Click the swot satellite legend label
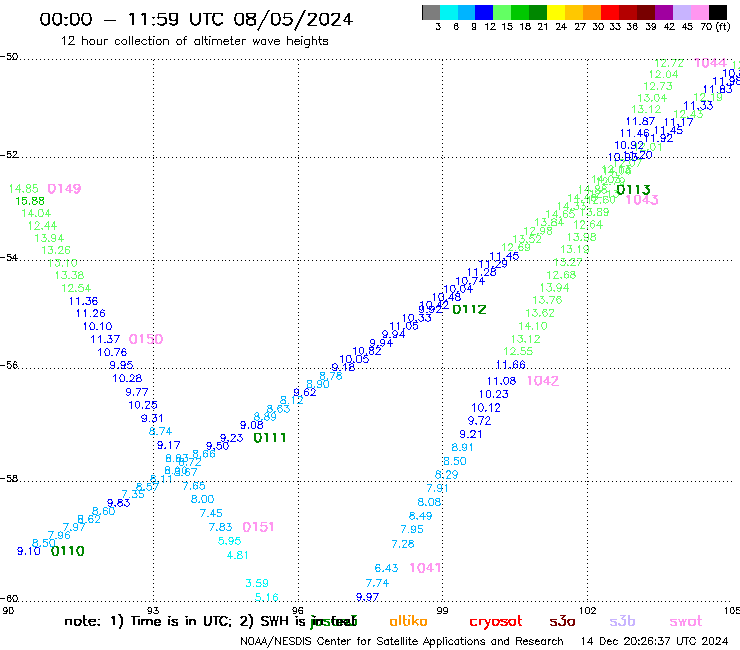 coord(686,621)
